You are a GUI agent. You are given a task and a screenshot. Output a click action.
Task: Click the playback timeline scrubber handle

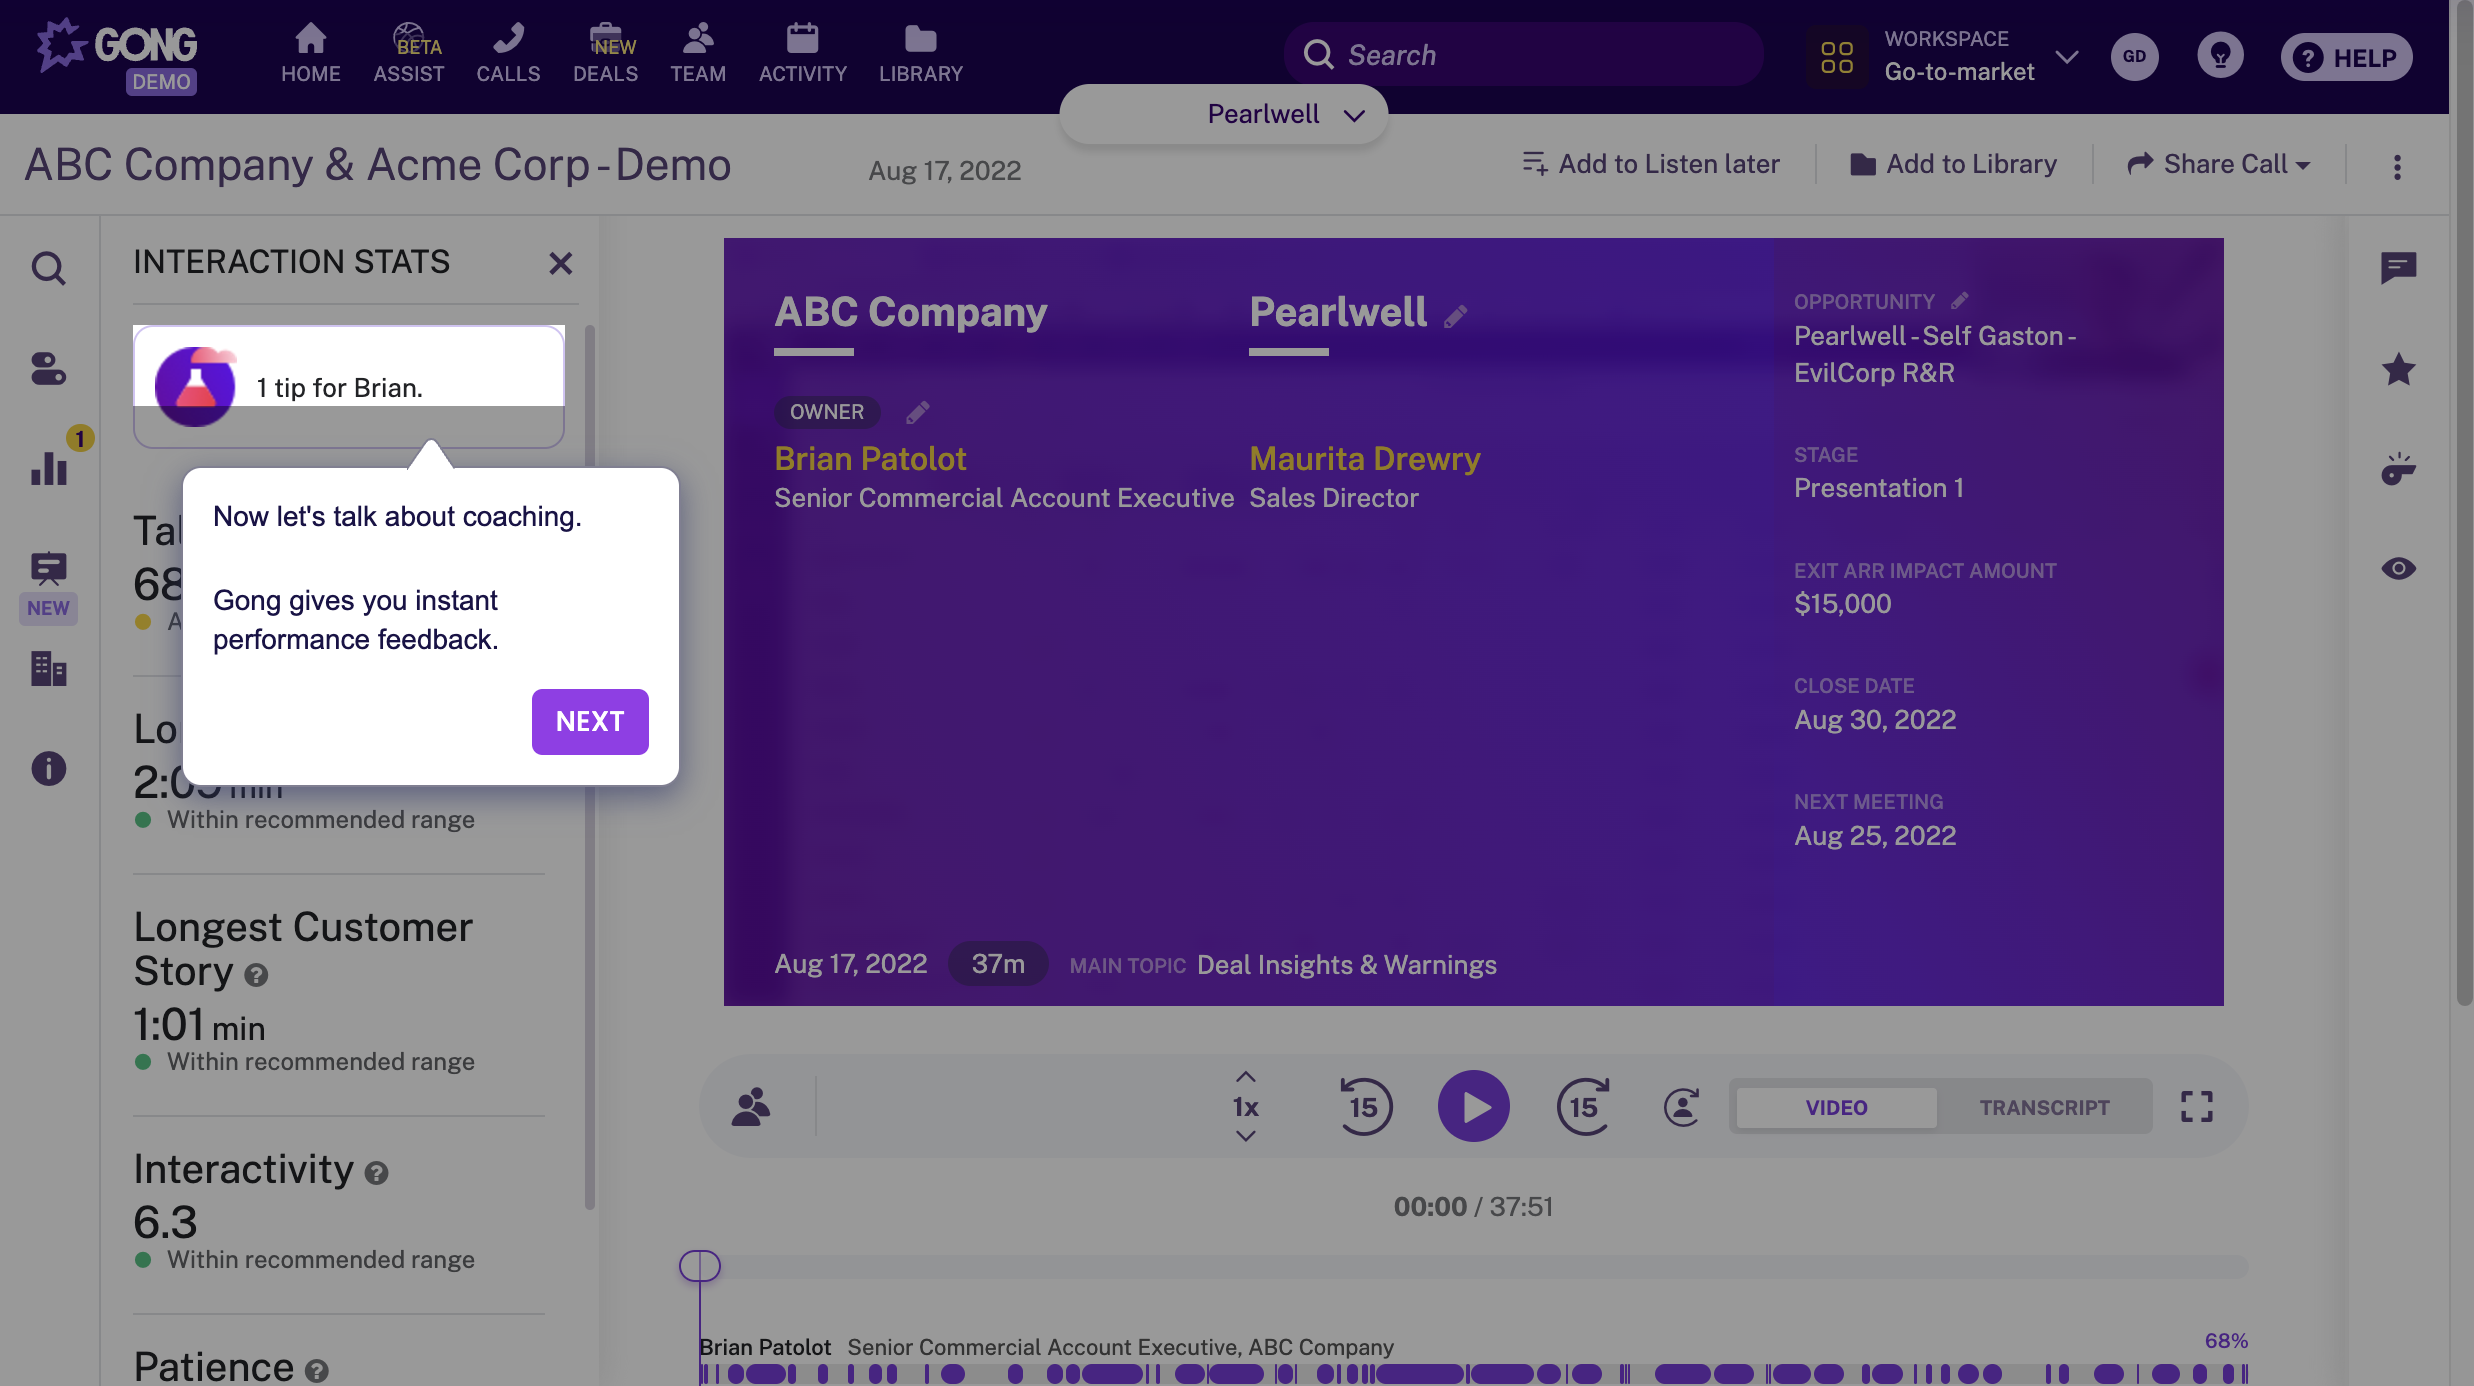699,1266
